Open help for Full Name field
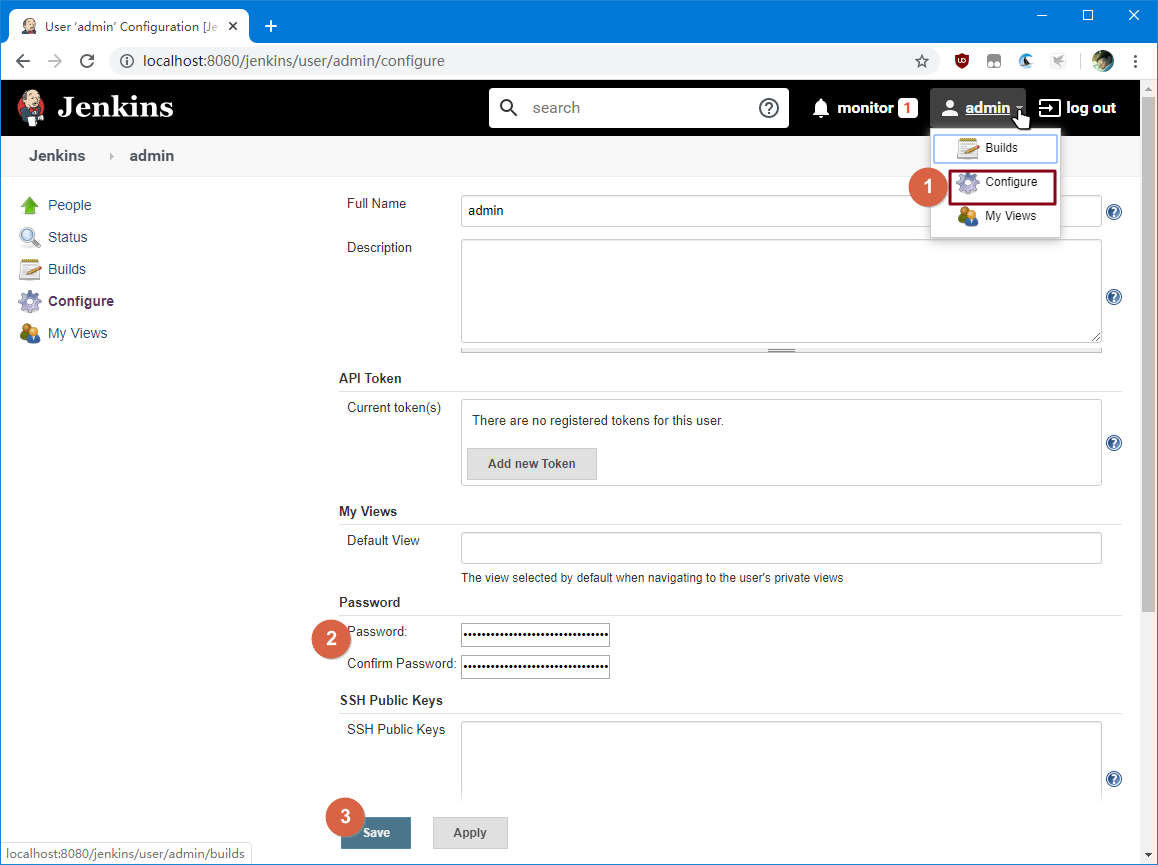Viewport: 1158px width, 865px height. click(1114, 212)
